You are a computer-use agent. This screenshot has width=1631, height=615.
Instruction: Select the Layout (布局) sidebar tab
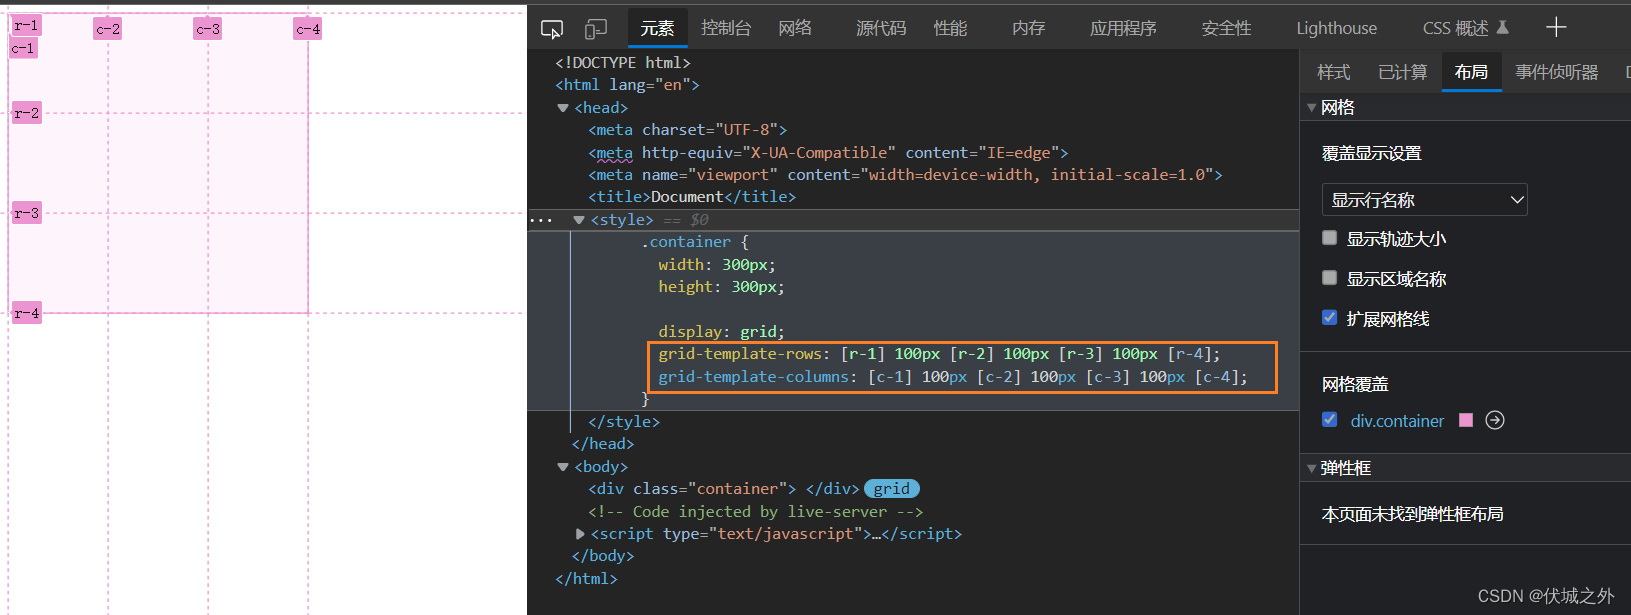click(1471, 72)
